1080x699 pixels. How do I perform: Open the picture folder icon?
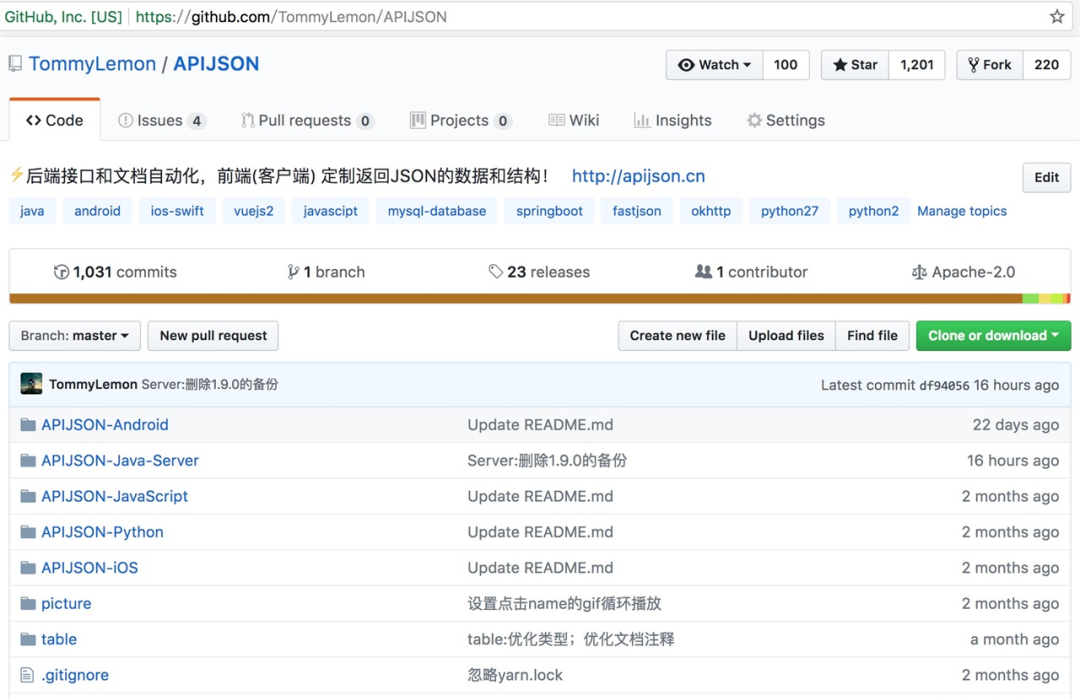pos(28,603)
